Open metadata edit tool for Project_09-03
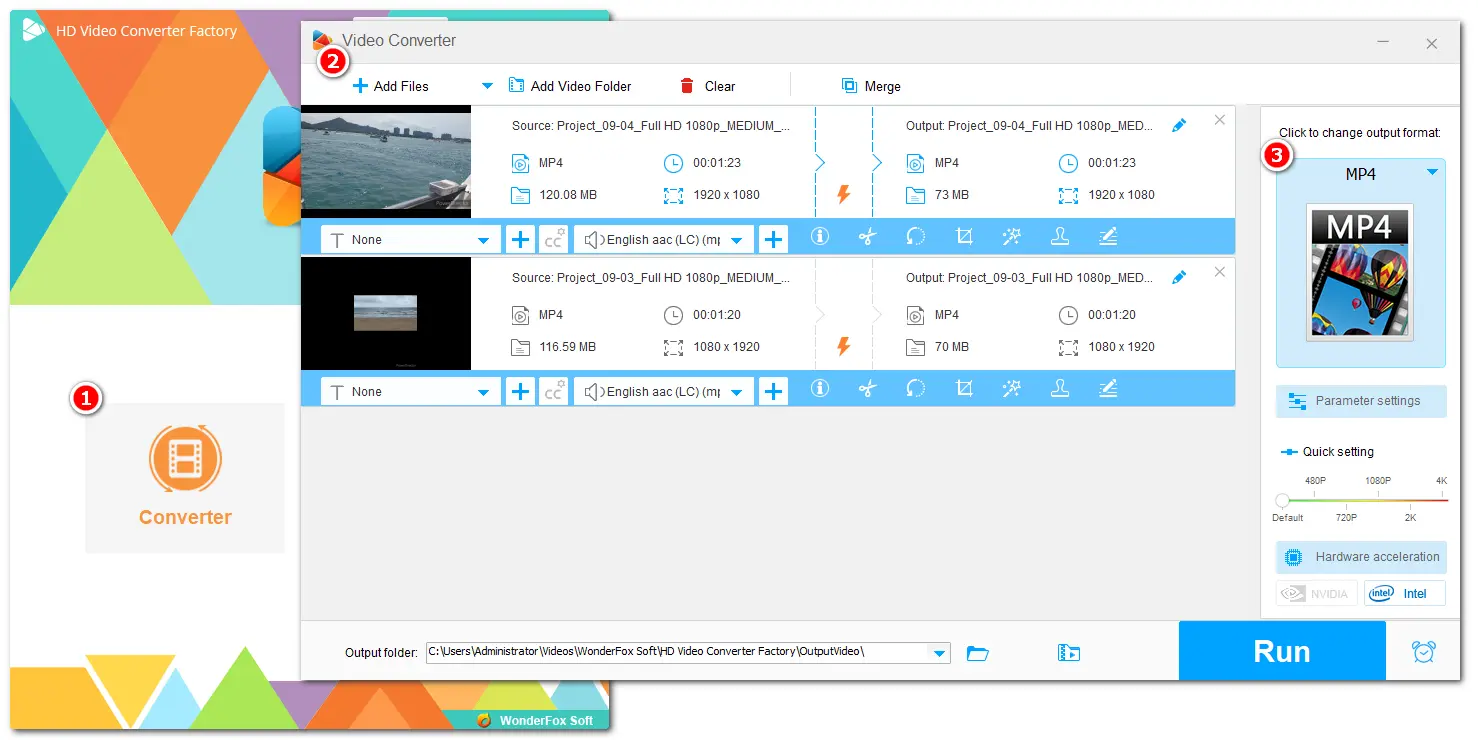 (x=1108, y=389)
